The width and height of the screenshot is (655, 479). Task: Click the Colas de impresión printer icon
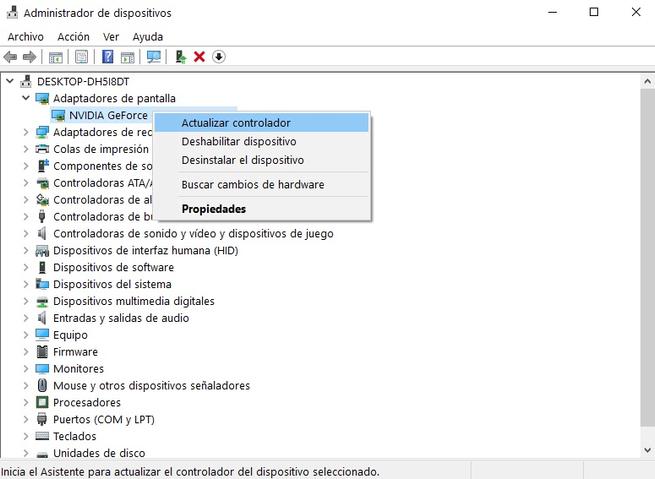42,149
